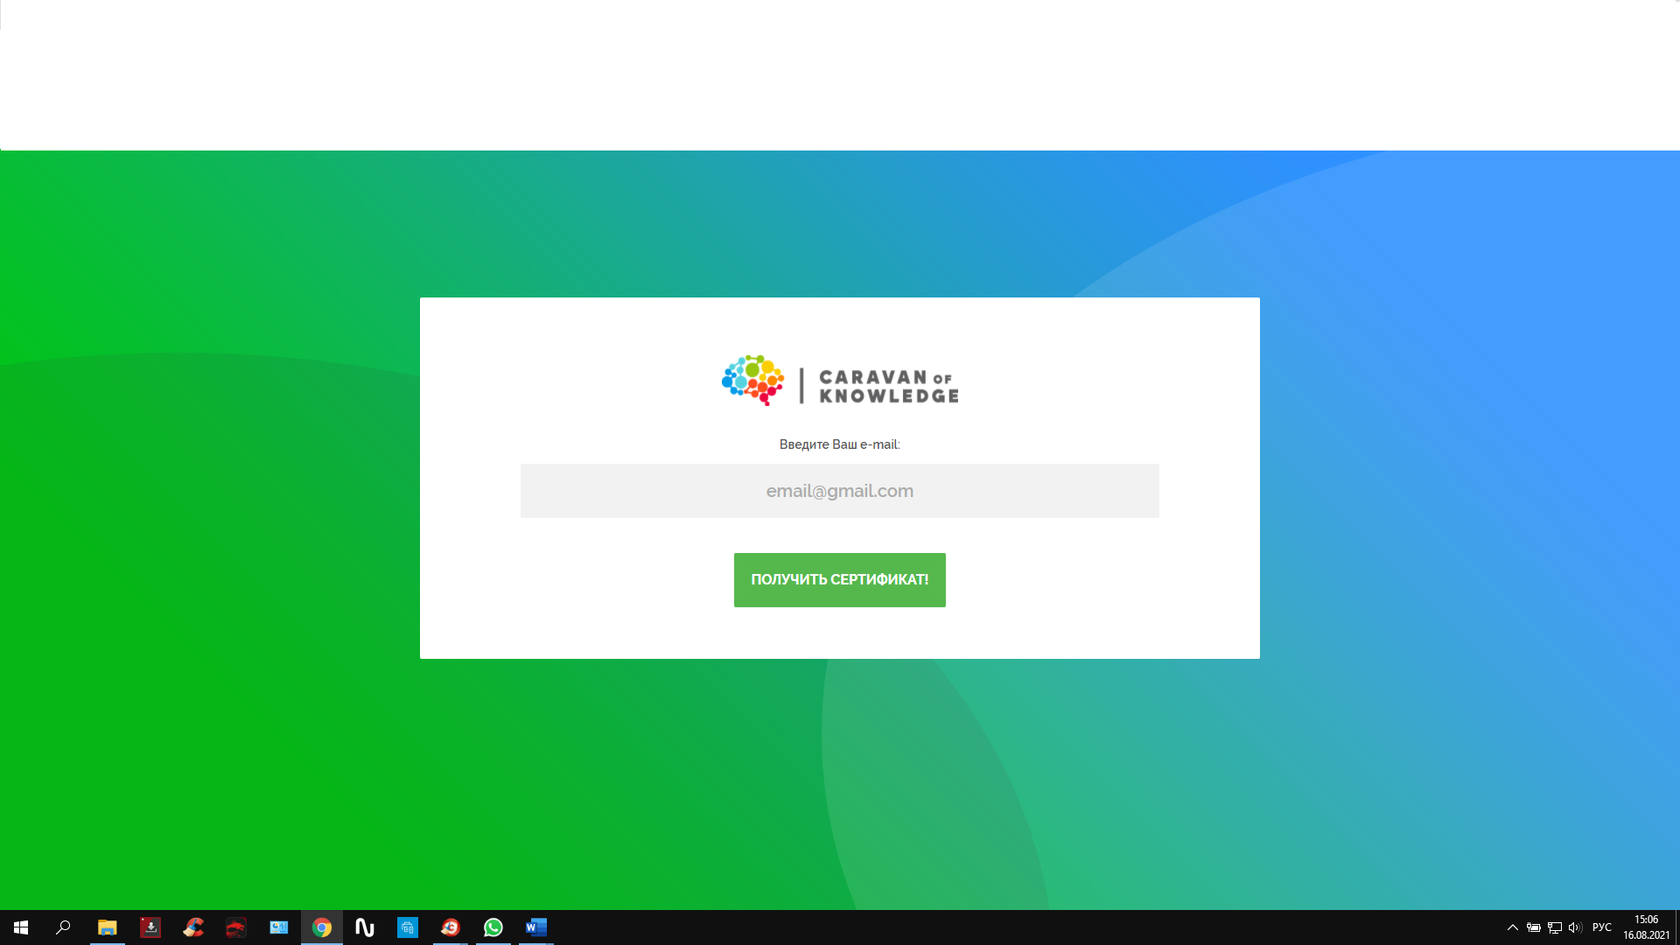Screen dimensions: 1680x945
Task: Open the red circular CCleaner Browser icon
Action: click(450, 927)
